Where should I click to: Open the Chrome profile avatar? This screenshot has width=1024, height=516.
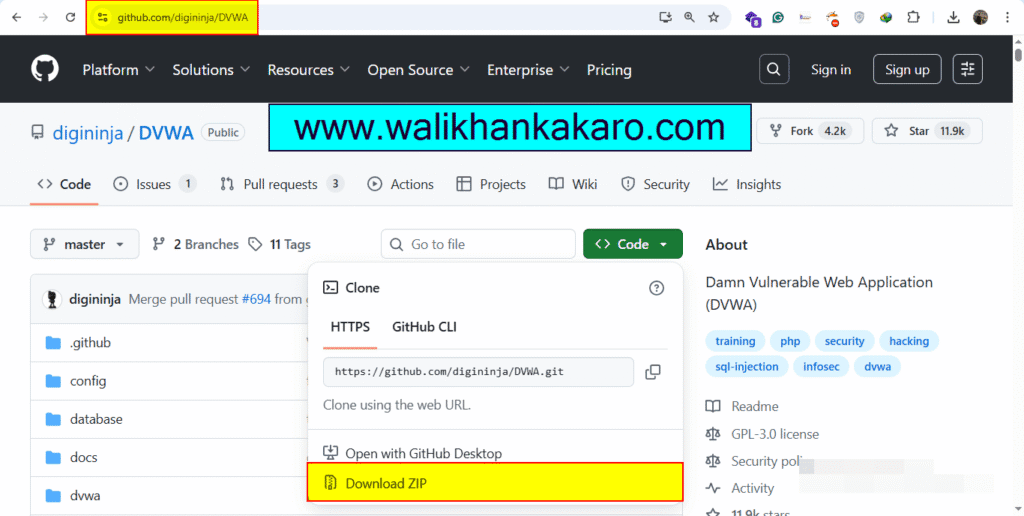[x=980, y=18]
